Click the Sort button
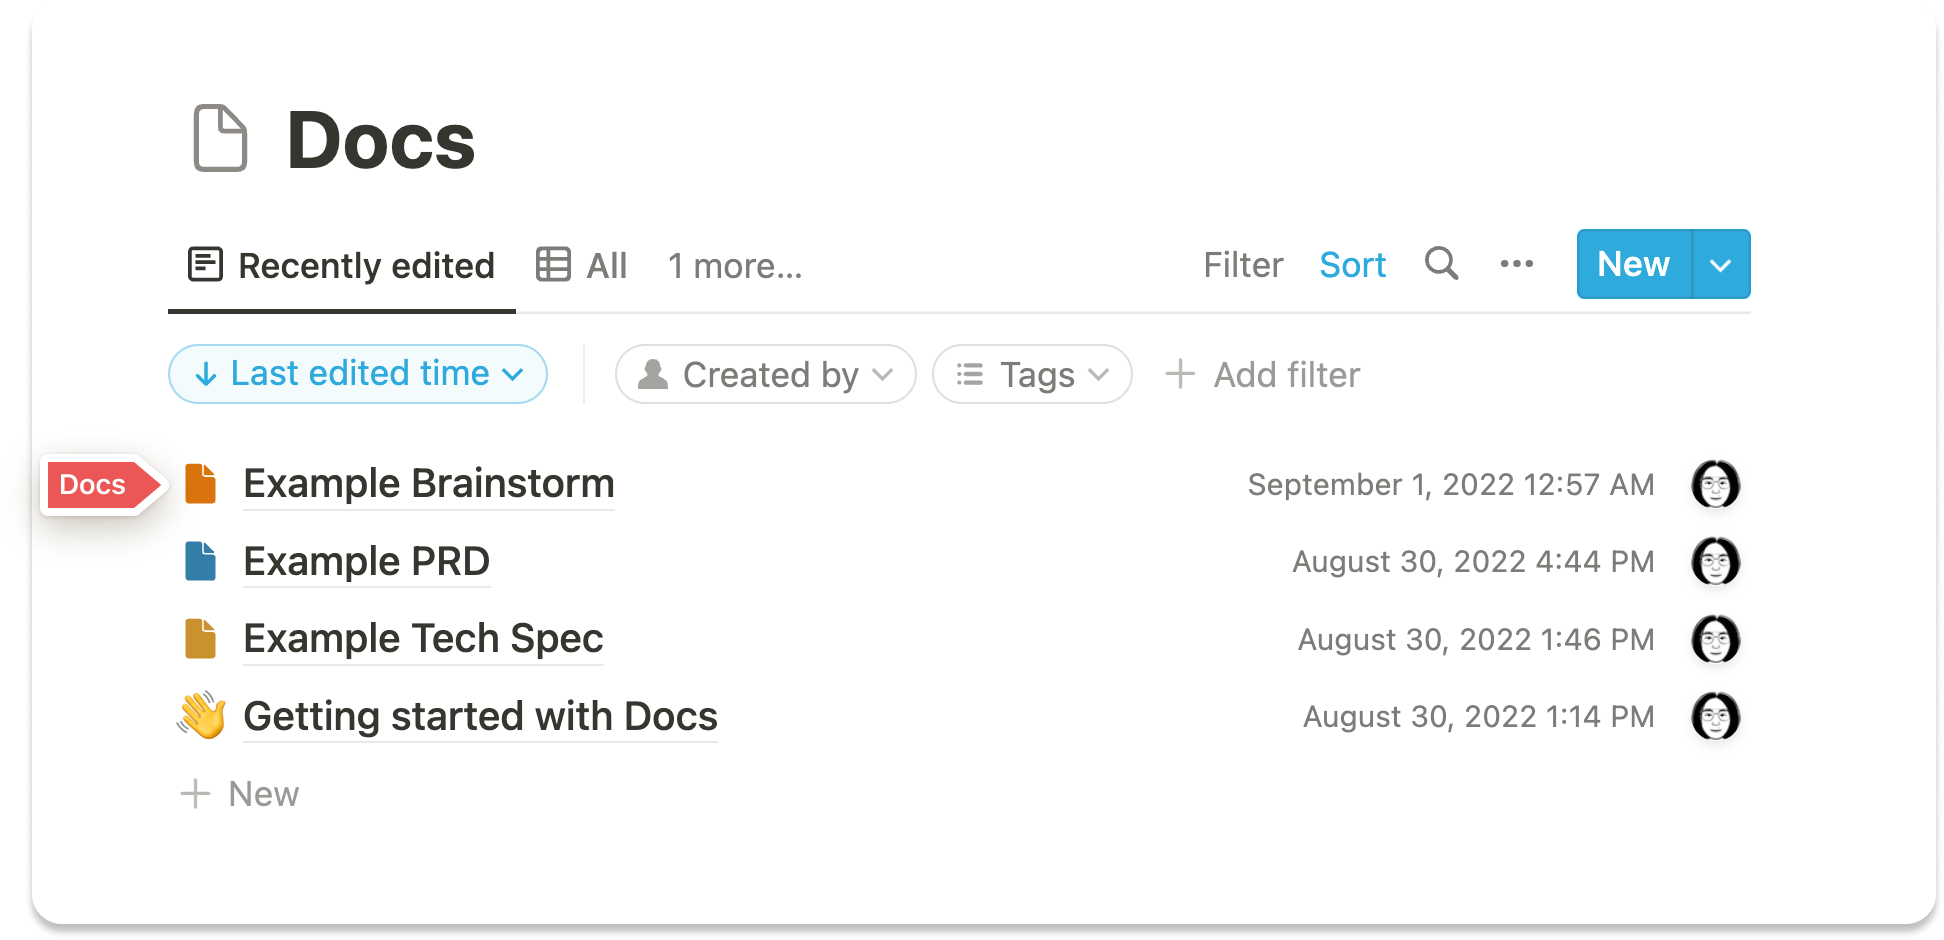 pyautogui.click(x=1352, y=265)
